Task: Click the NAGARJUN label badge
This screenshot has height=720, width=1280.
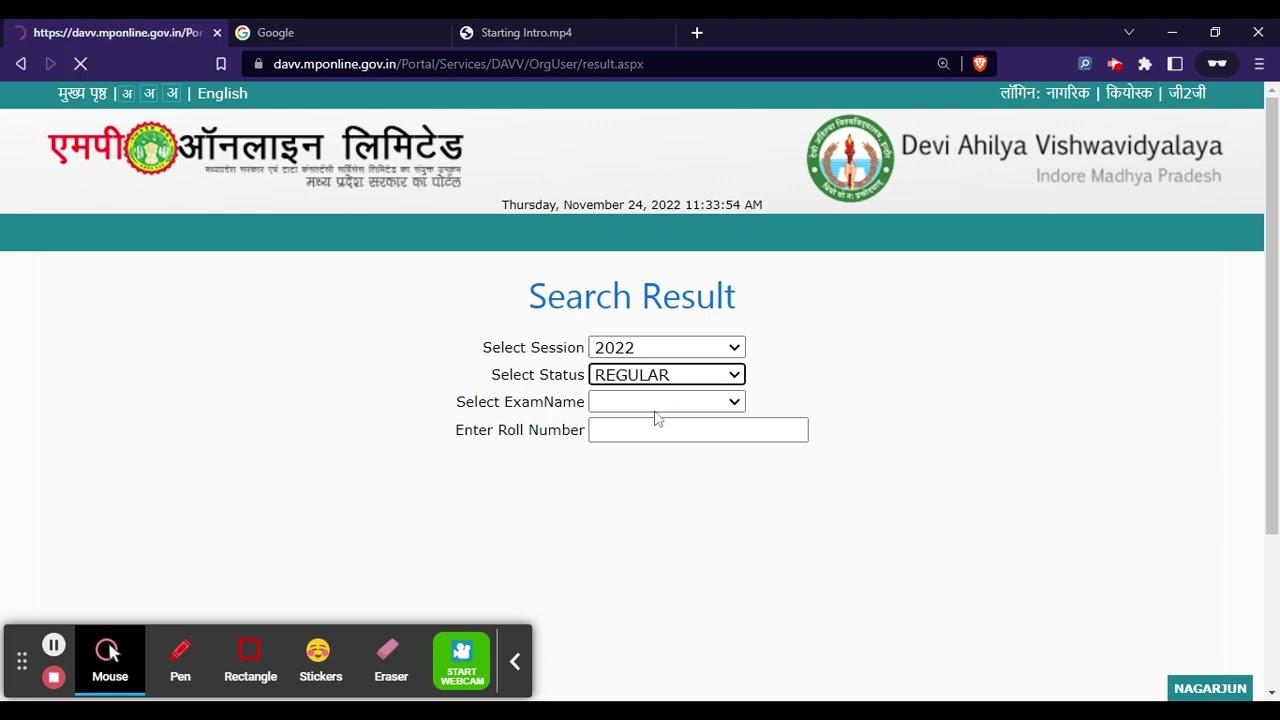Action: click(x=1210, y=688)
